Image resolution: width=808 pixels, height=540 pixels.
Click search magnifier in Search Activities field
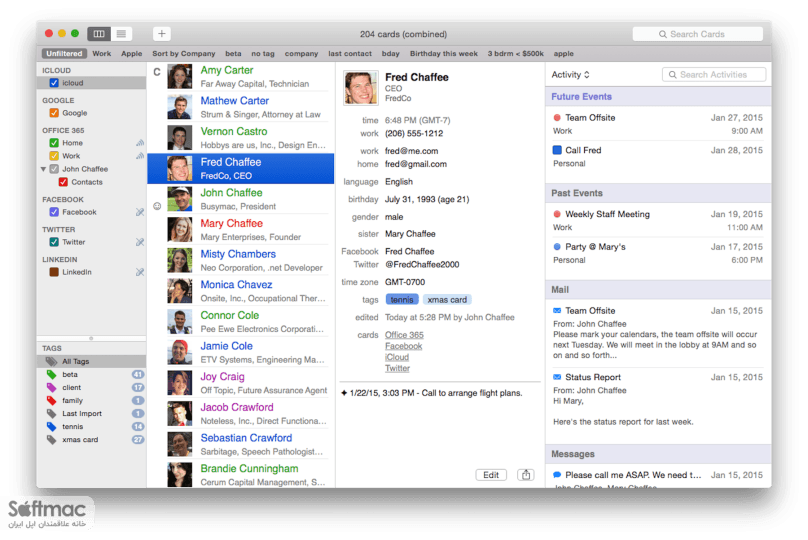672,75
